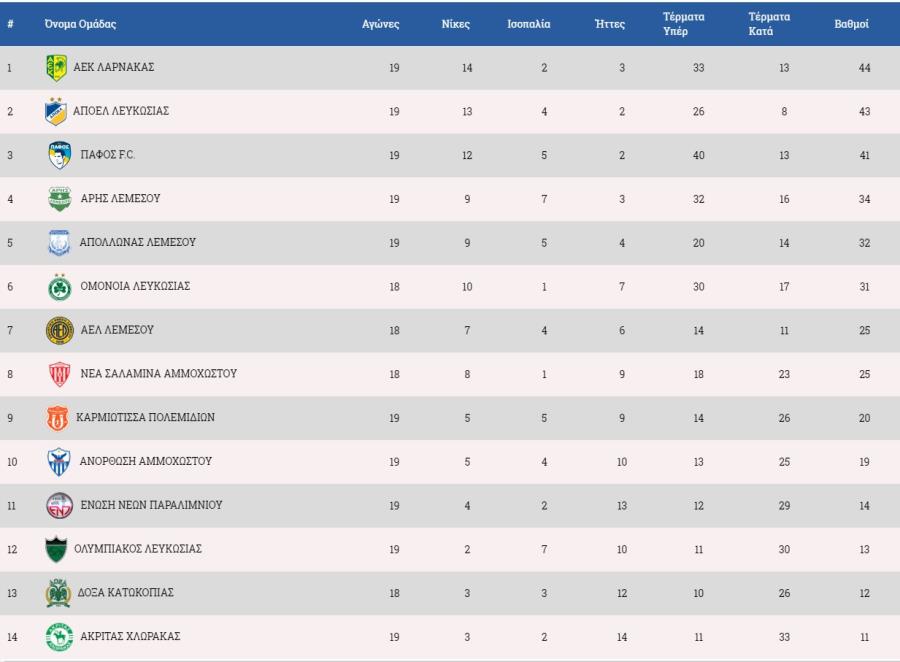Click the ΑΕΚ ΛΑΡΝΑΚΑΣ team crest
Screen dimensions: 900x662
(x=56, y=68)
